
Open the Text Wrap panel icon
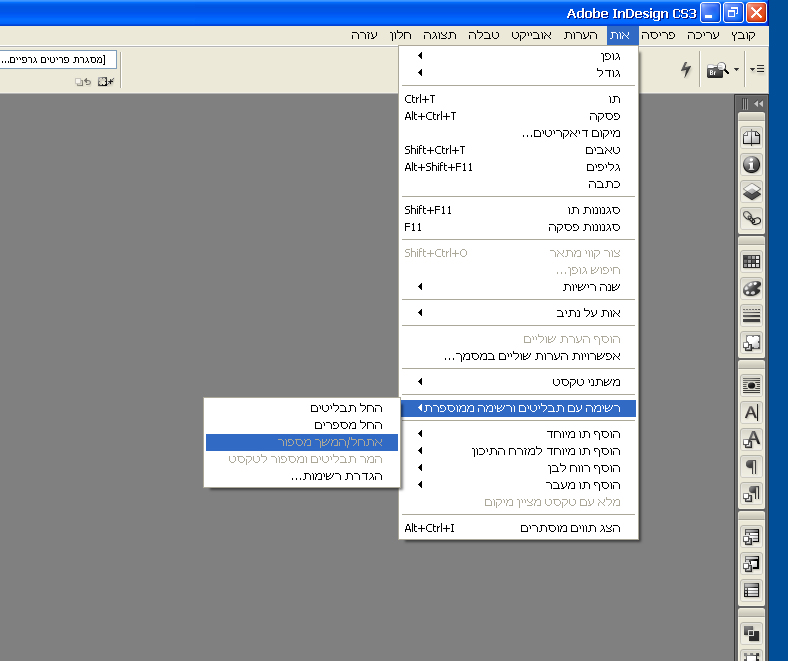point(751,386)
